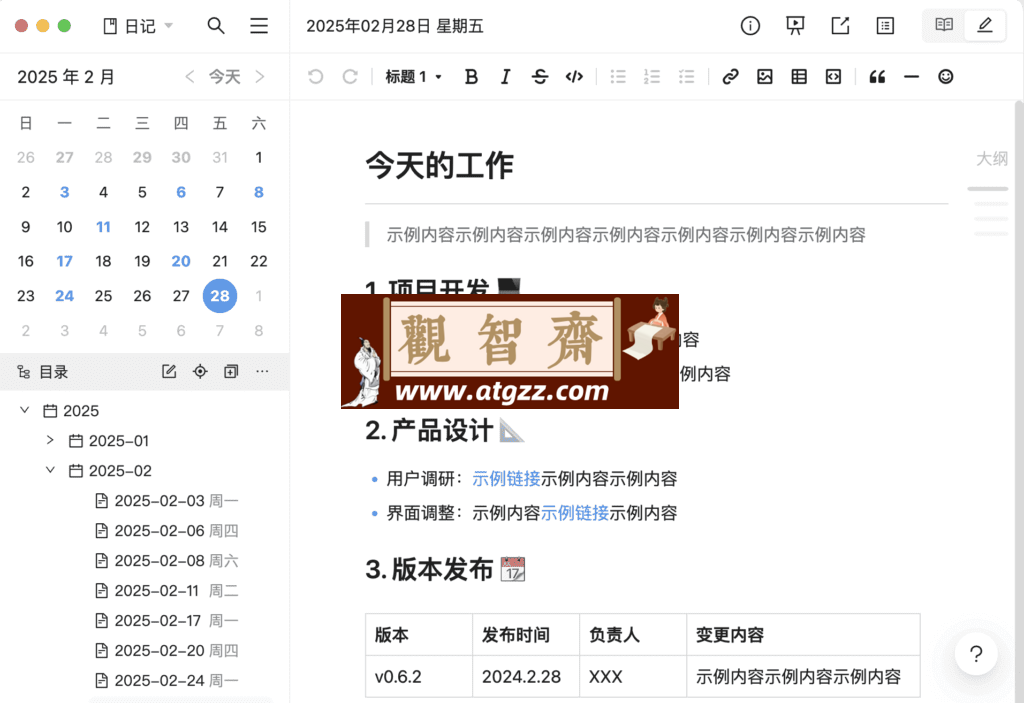
Task: Click the 发布时间 table header
Action: pos(526,635)
